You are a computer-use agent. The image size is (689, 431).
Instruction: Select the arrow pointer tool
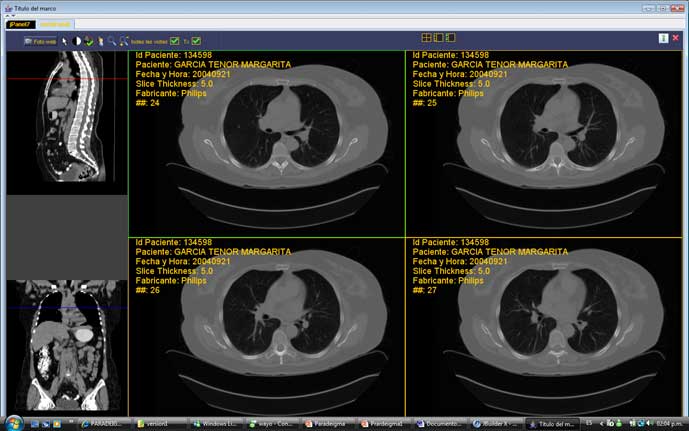[x=66, y=41]
